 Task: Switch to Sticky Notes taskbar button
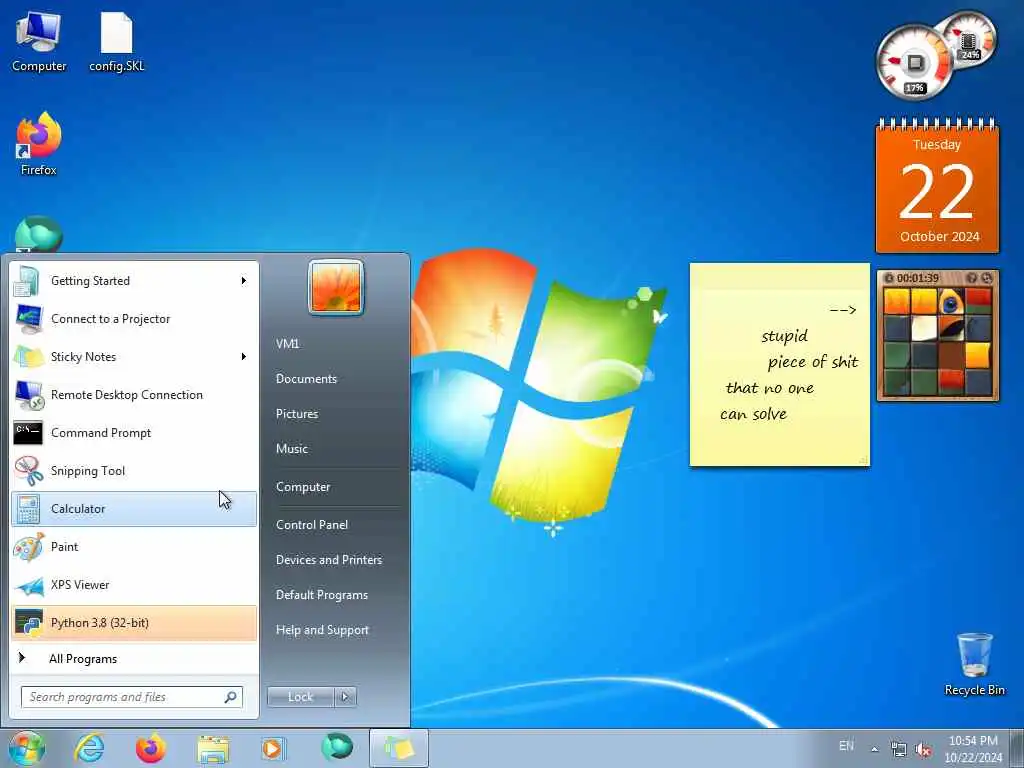pos(399,748)
